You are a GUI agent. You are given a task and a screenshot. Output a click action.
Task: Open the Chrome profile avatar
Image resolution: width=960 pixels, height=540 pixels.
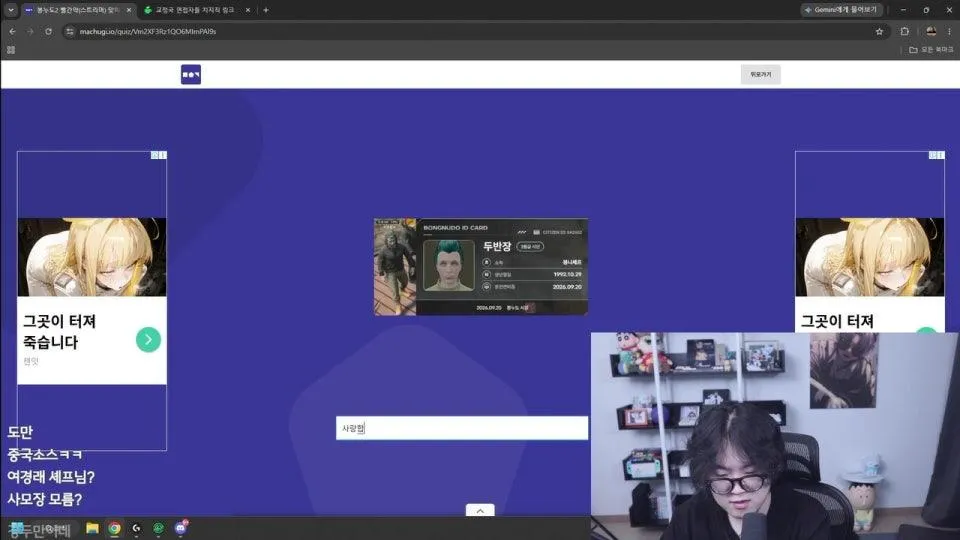931,31
